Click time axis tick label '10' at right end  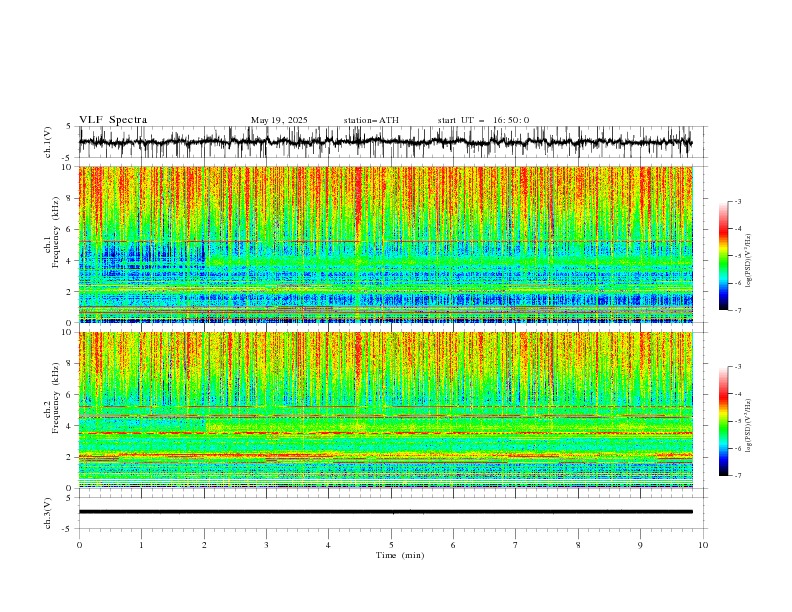(703, 545)
